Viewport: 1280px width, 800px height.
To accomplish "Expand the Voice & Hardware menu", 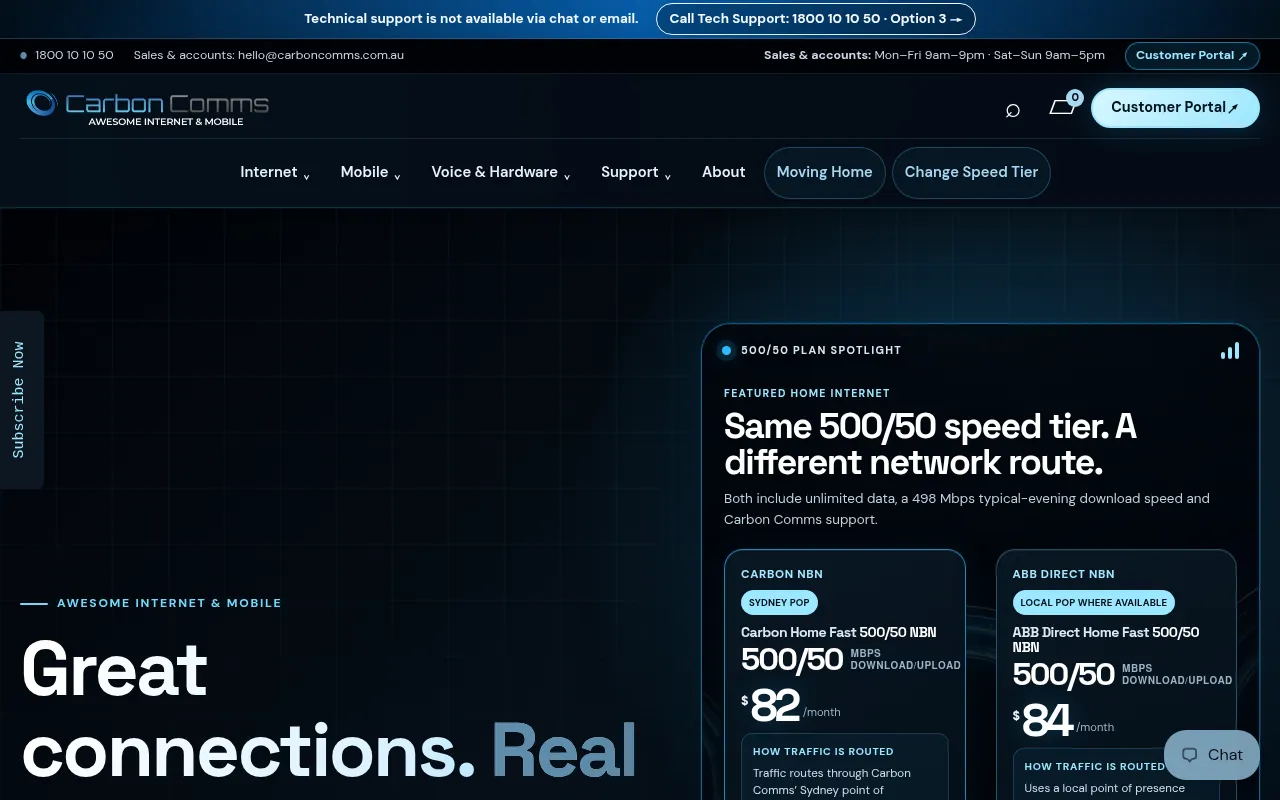I will (501, 172).
